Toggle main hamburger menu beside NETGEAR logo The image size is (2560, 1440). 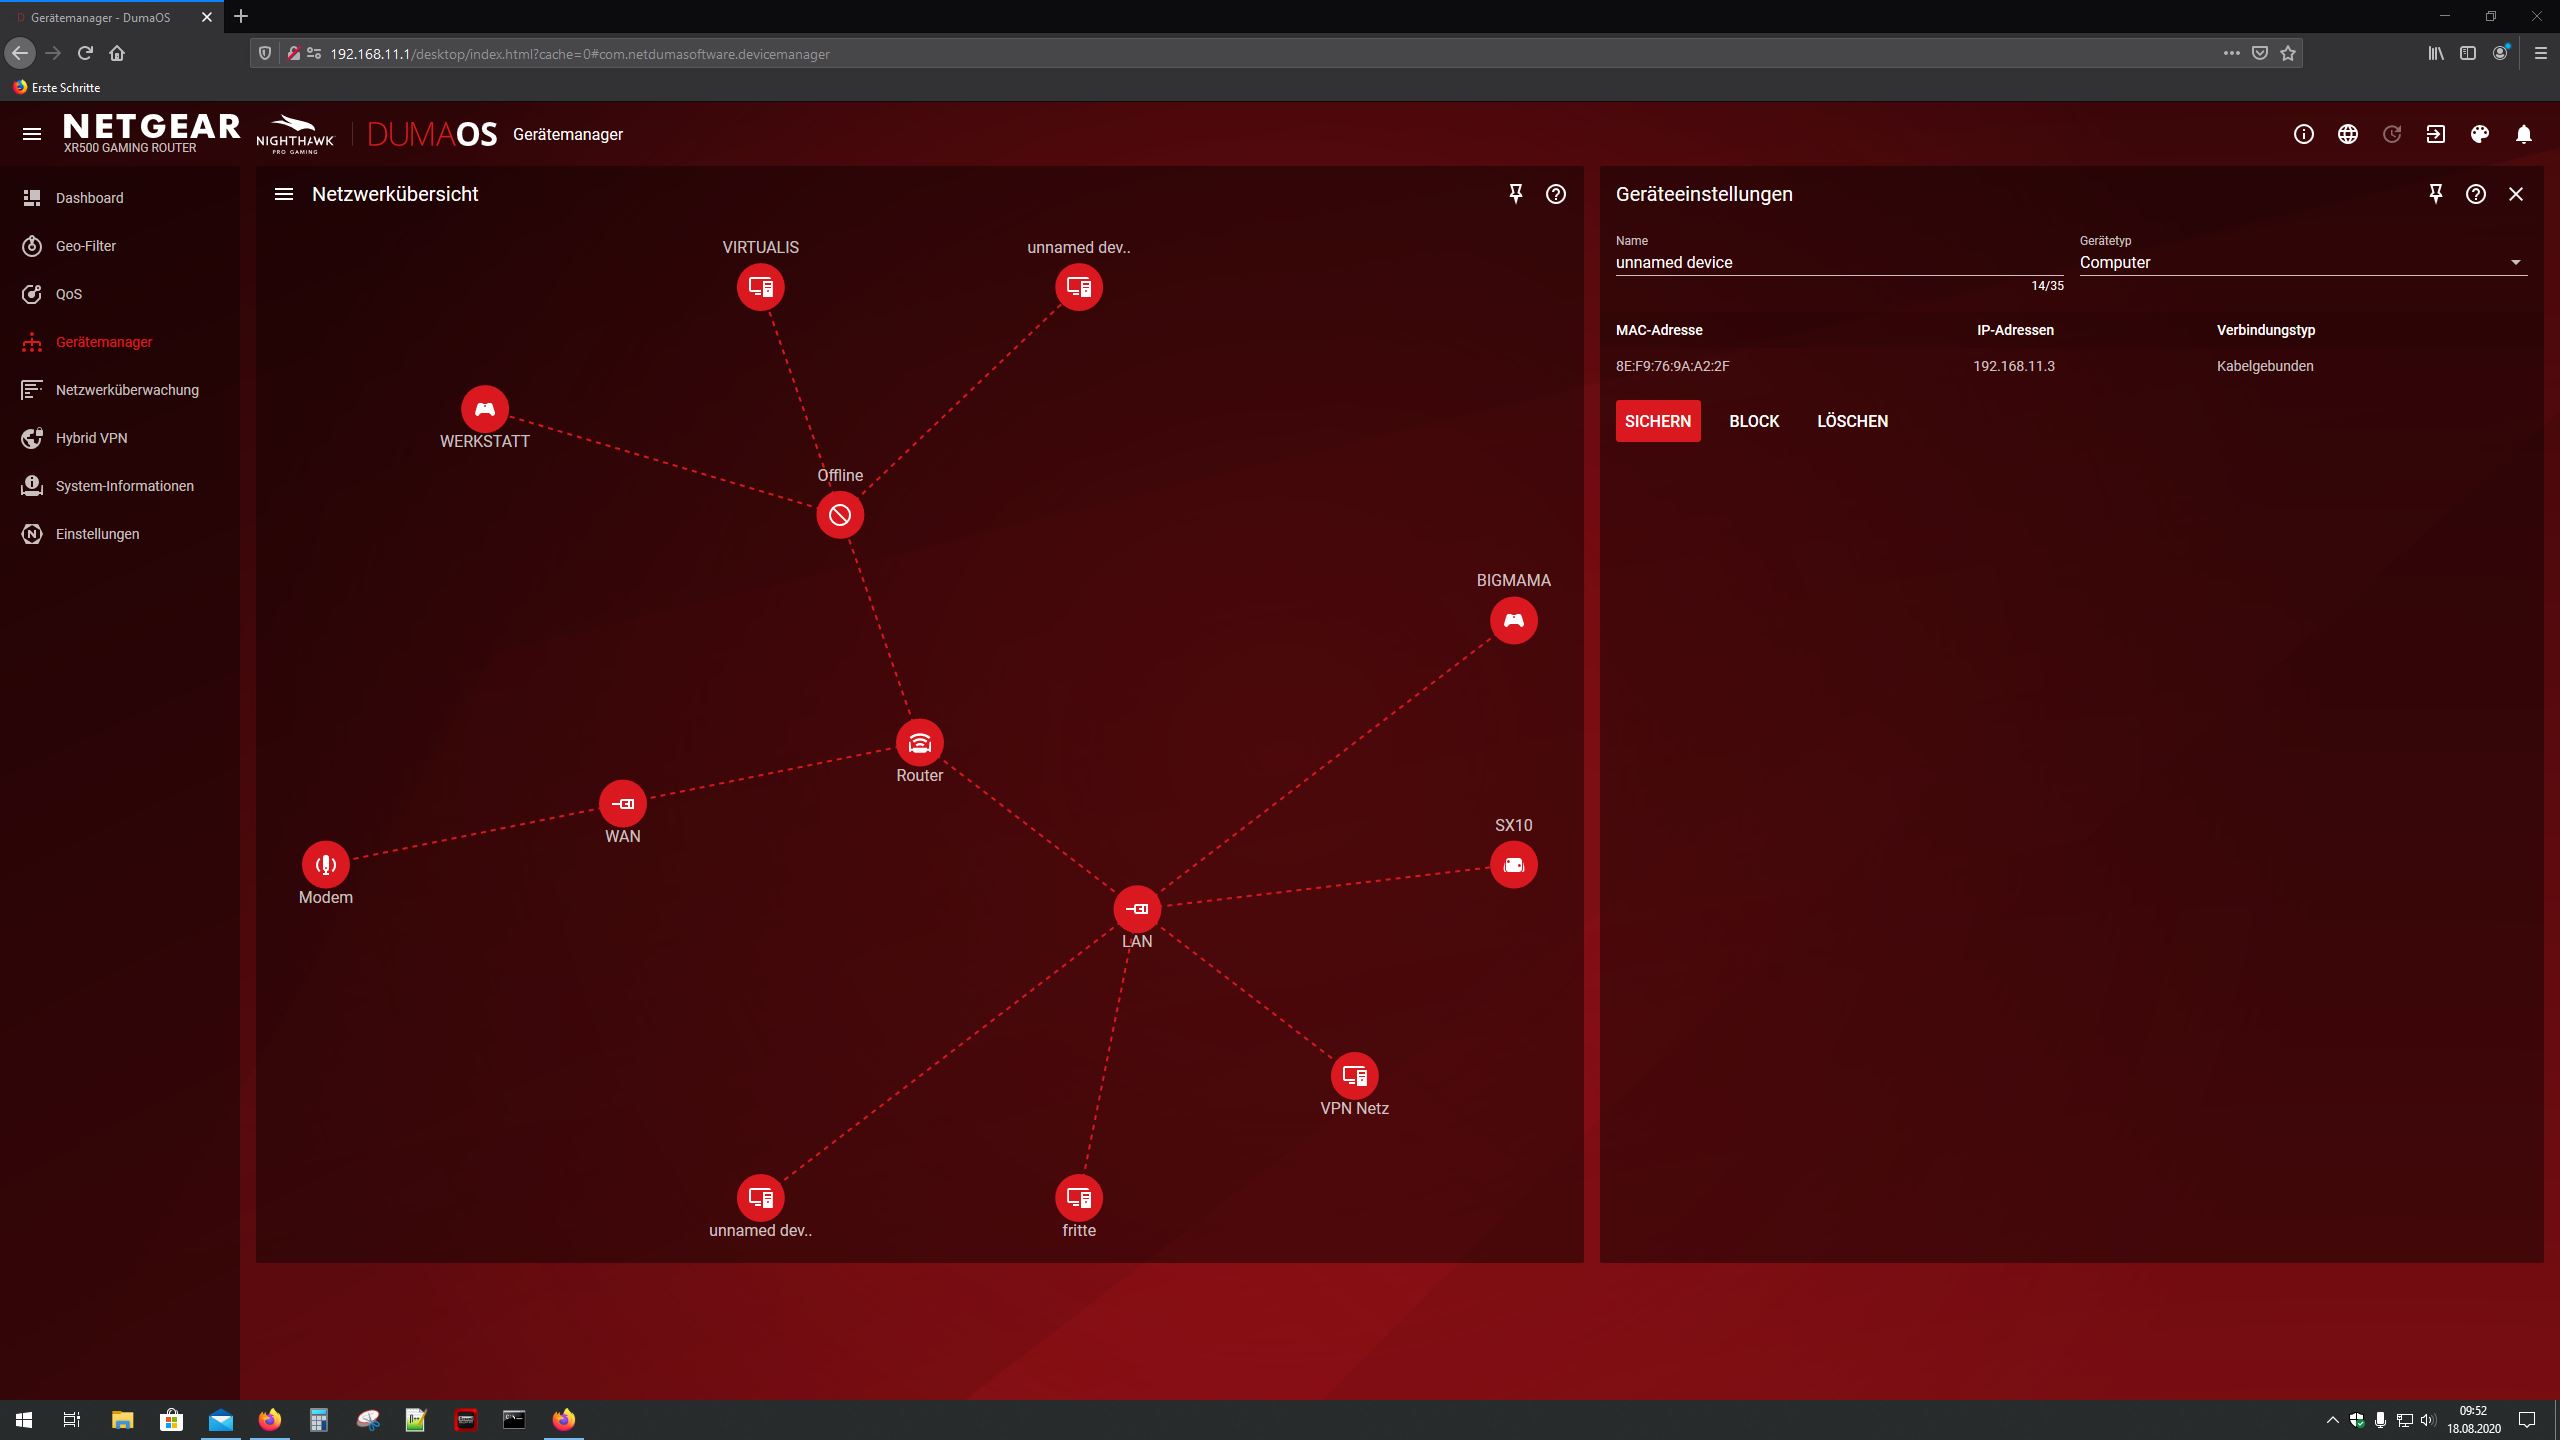click(x=32, y=134)
